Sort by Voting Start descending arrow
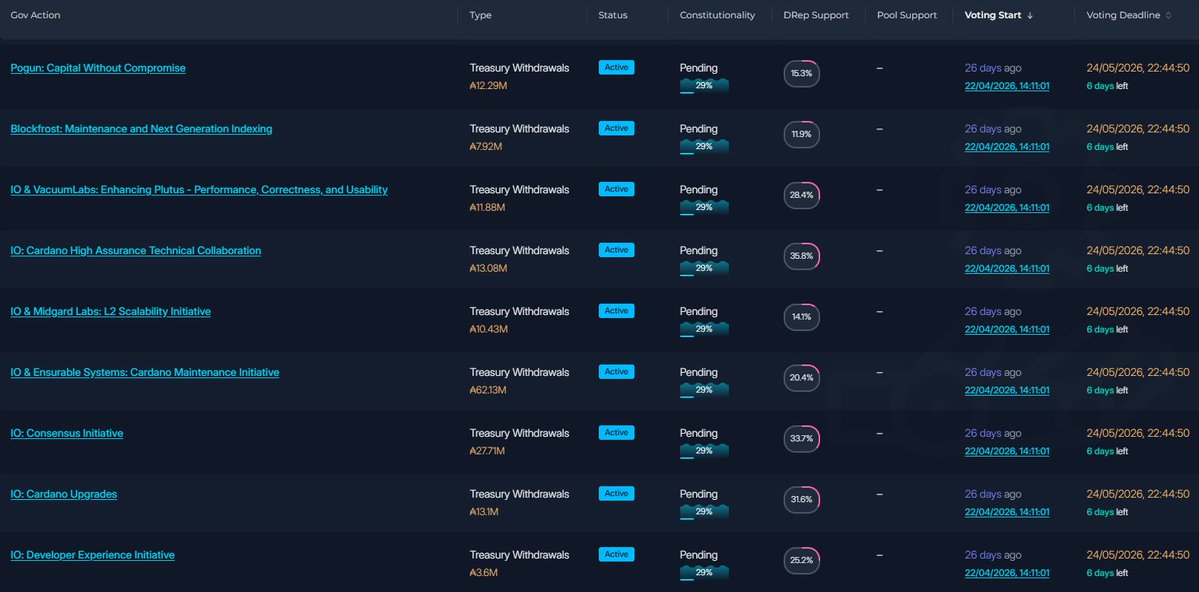The width and height of the screenshot is (1199, 592). tap(1030, 15)
